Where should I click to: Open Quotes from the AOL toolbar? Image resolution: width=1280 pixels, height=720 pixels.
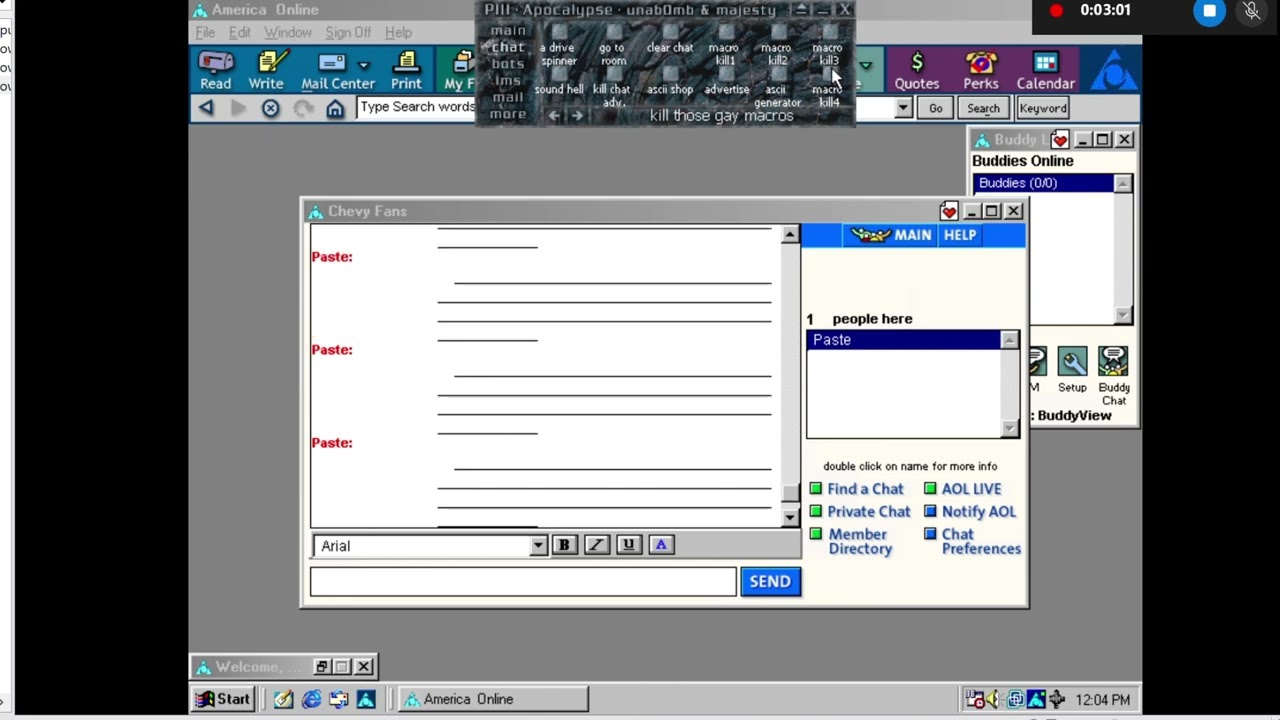(x=916, y=70)
